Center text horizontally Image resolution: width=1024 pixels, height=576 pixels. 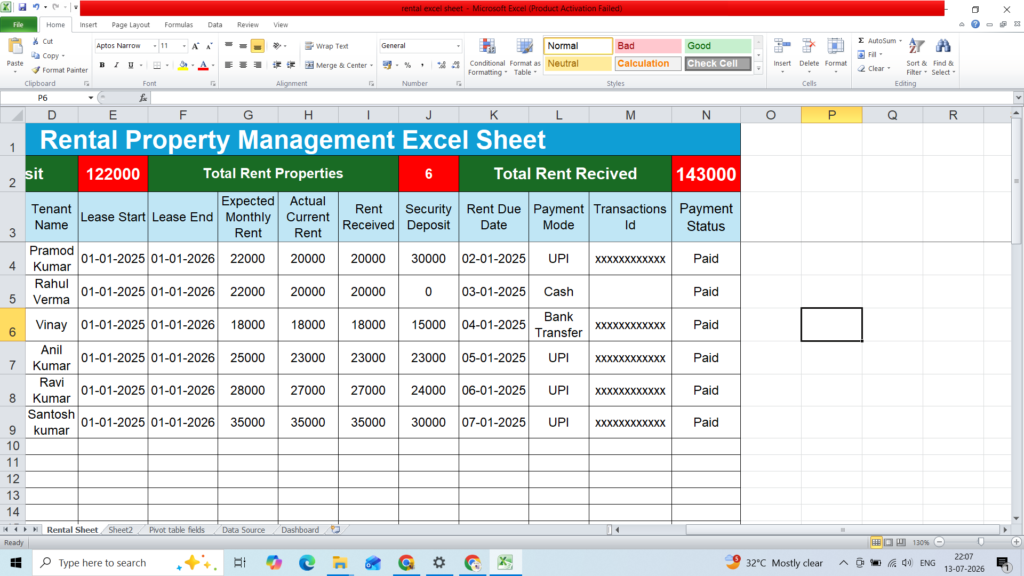(x=243, y=65)
